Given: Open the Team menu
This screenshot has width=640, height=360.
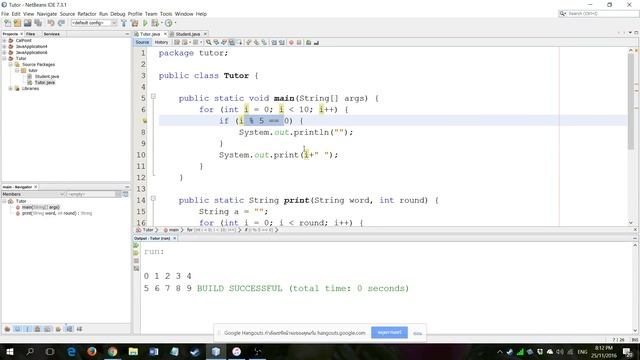Looking at the screenshot, I should click(151, 14).
